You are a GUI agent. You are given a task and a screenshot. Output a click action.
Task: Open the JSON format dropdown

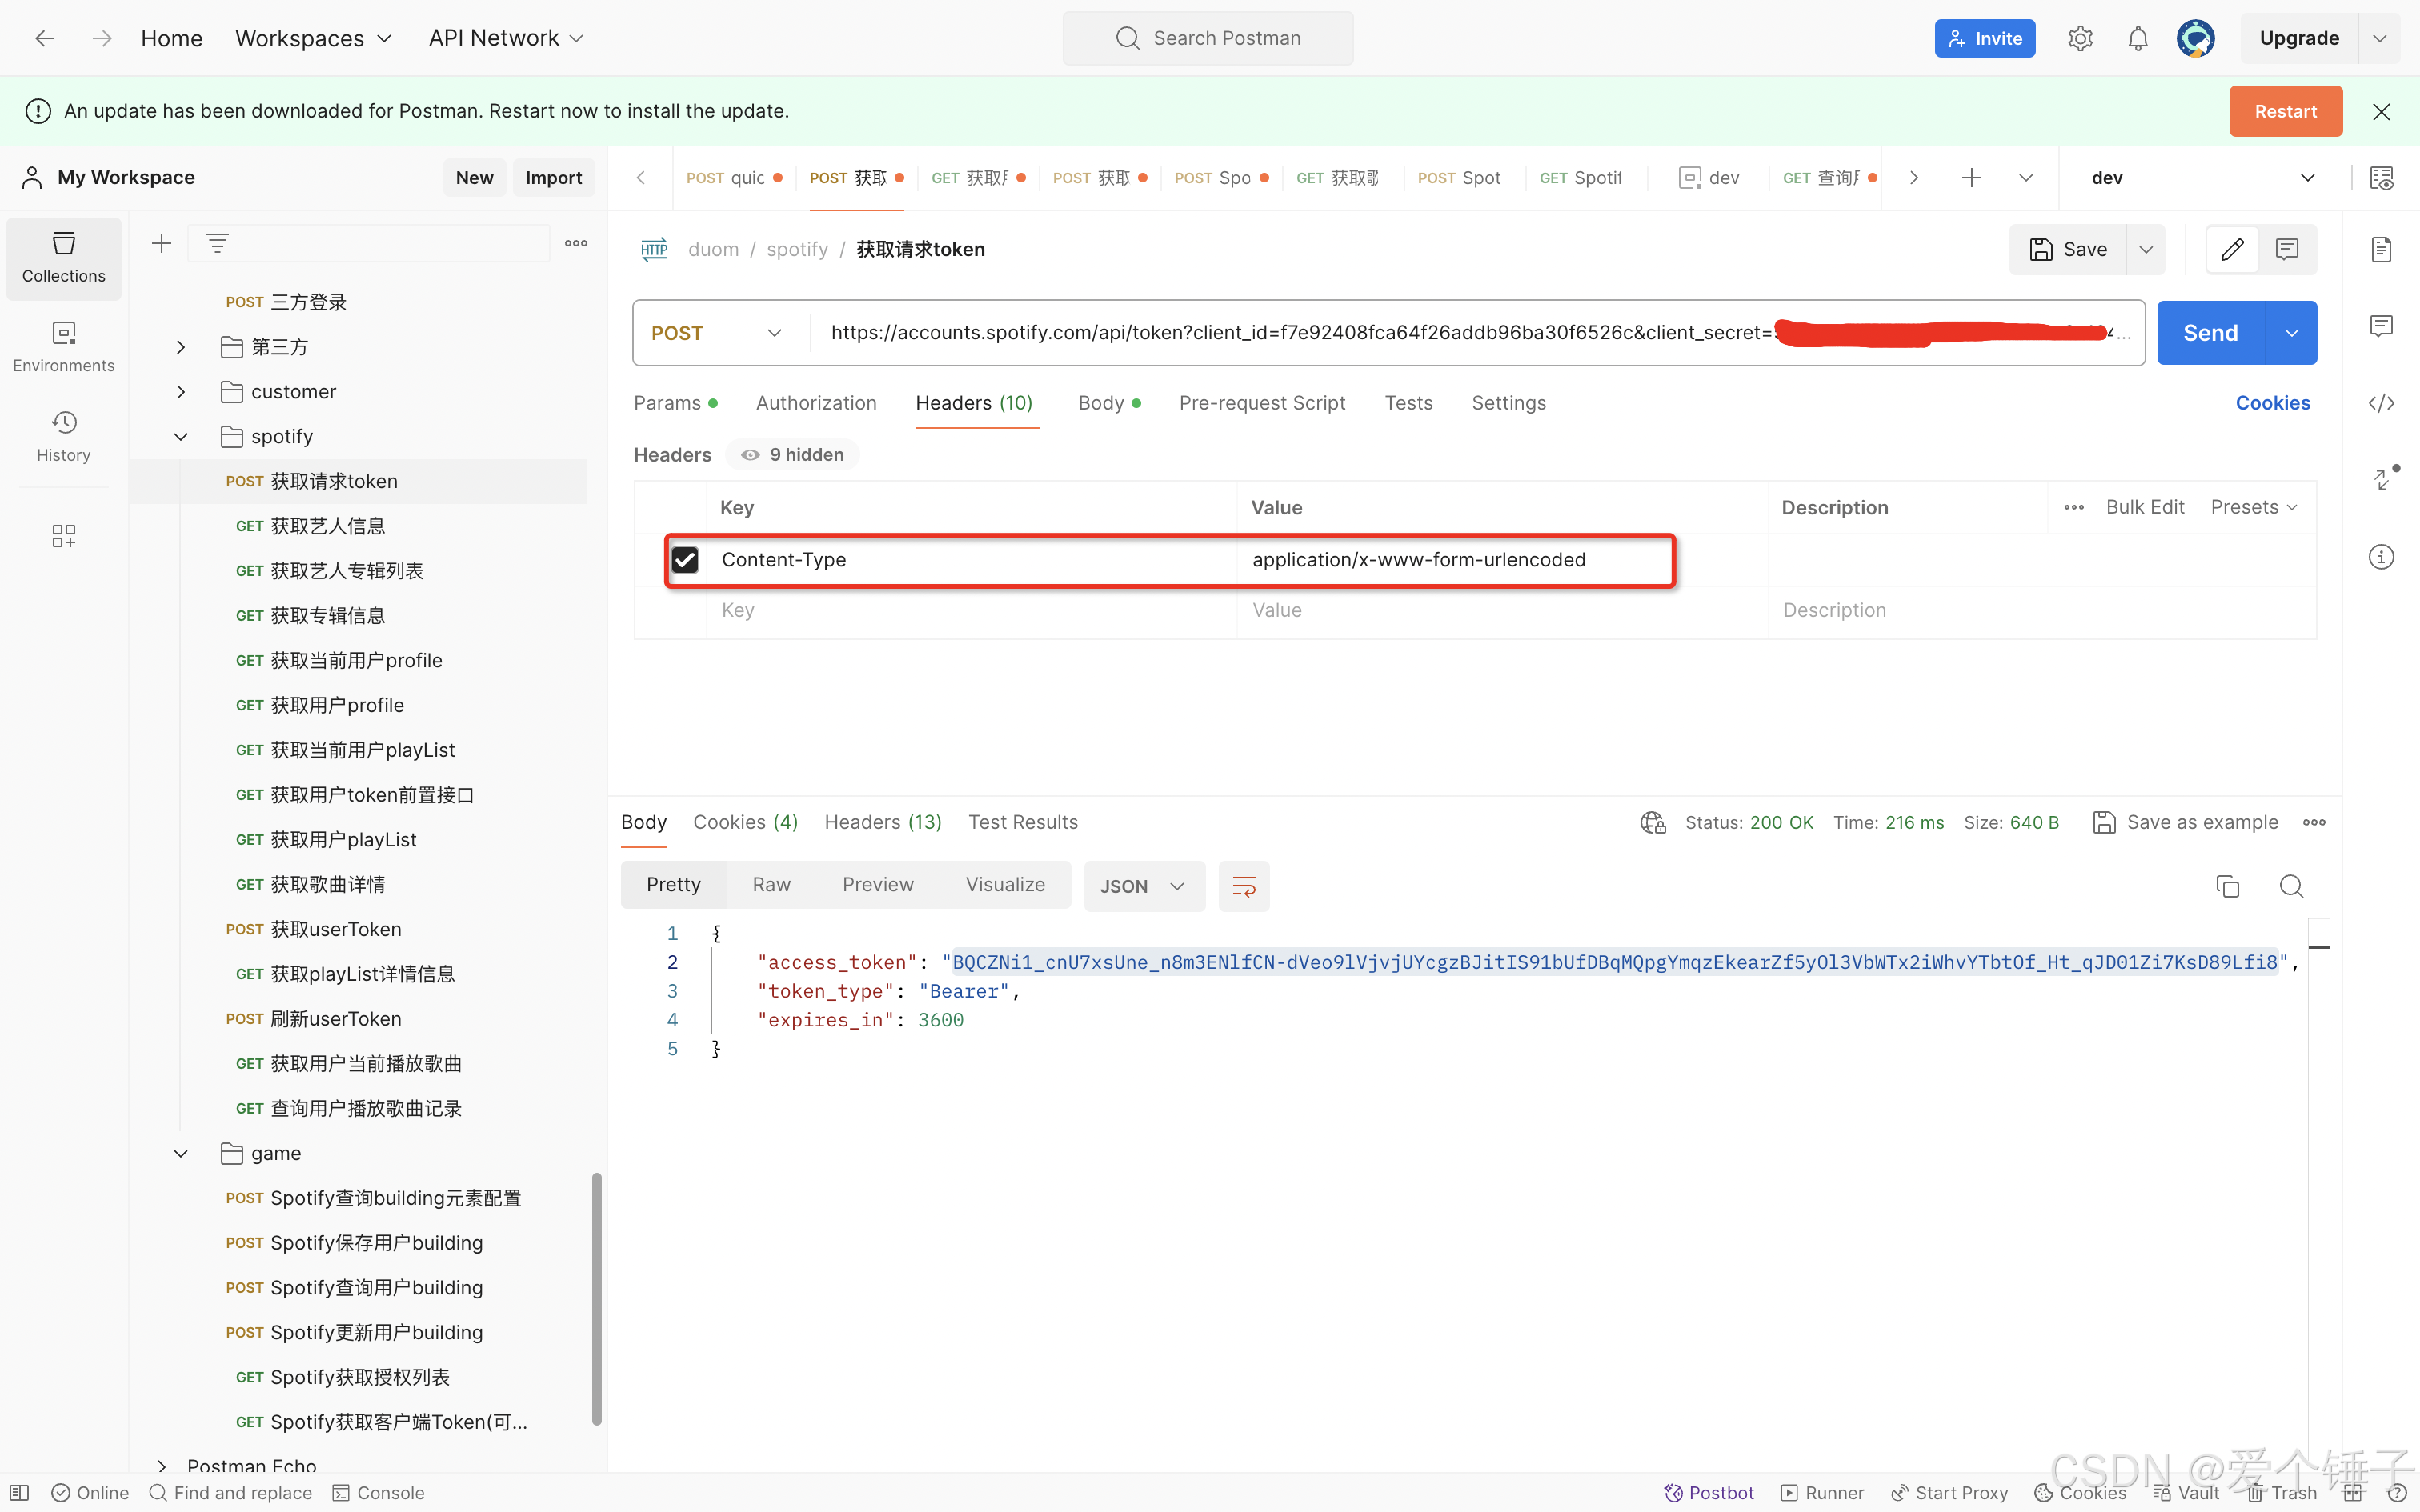coord(1143,886)
